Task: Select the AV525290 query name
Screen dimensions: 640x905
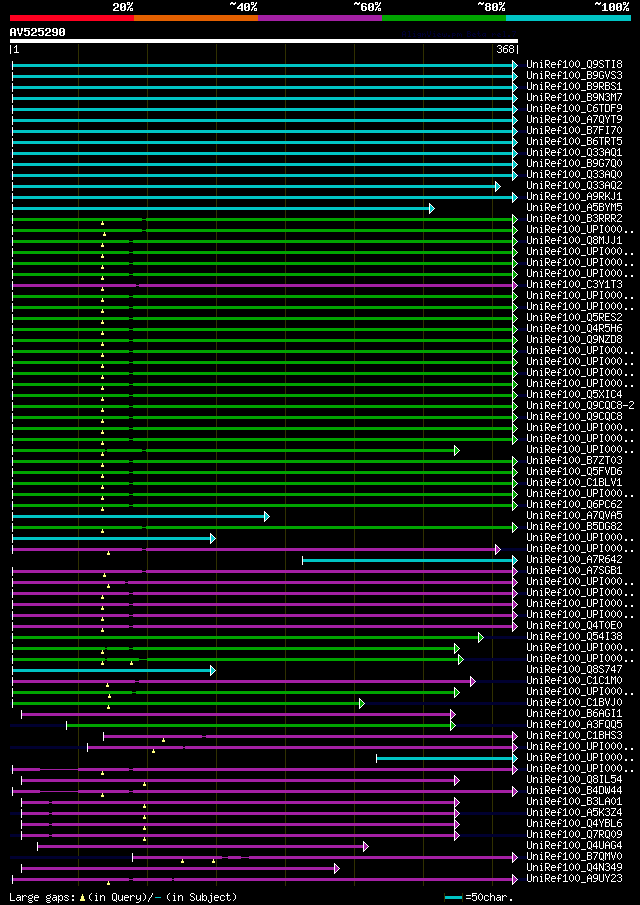Action: tap(38, 32)
